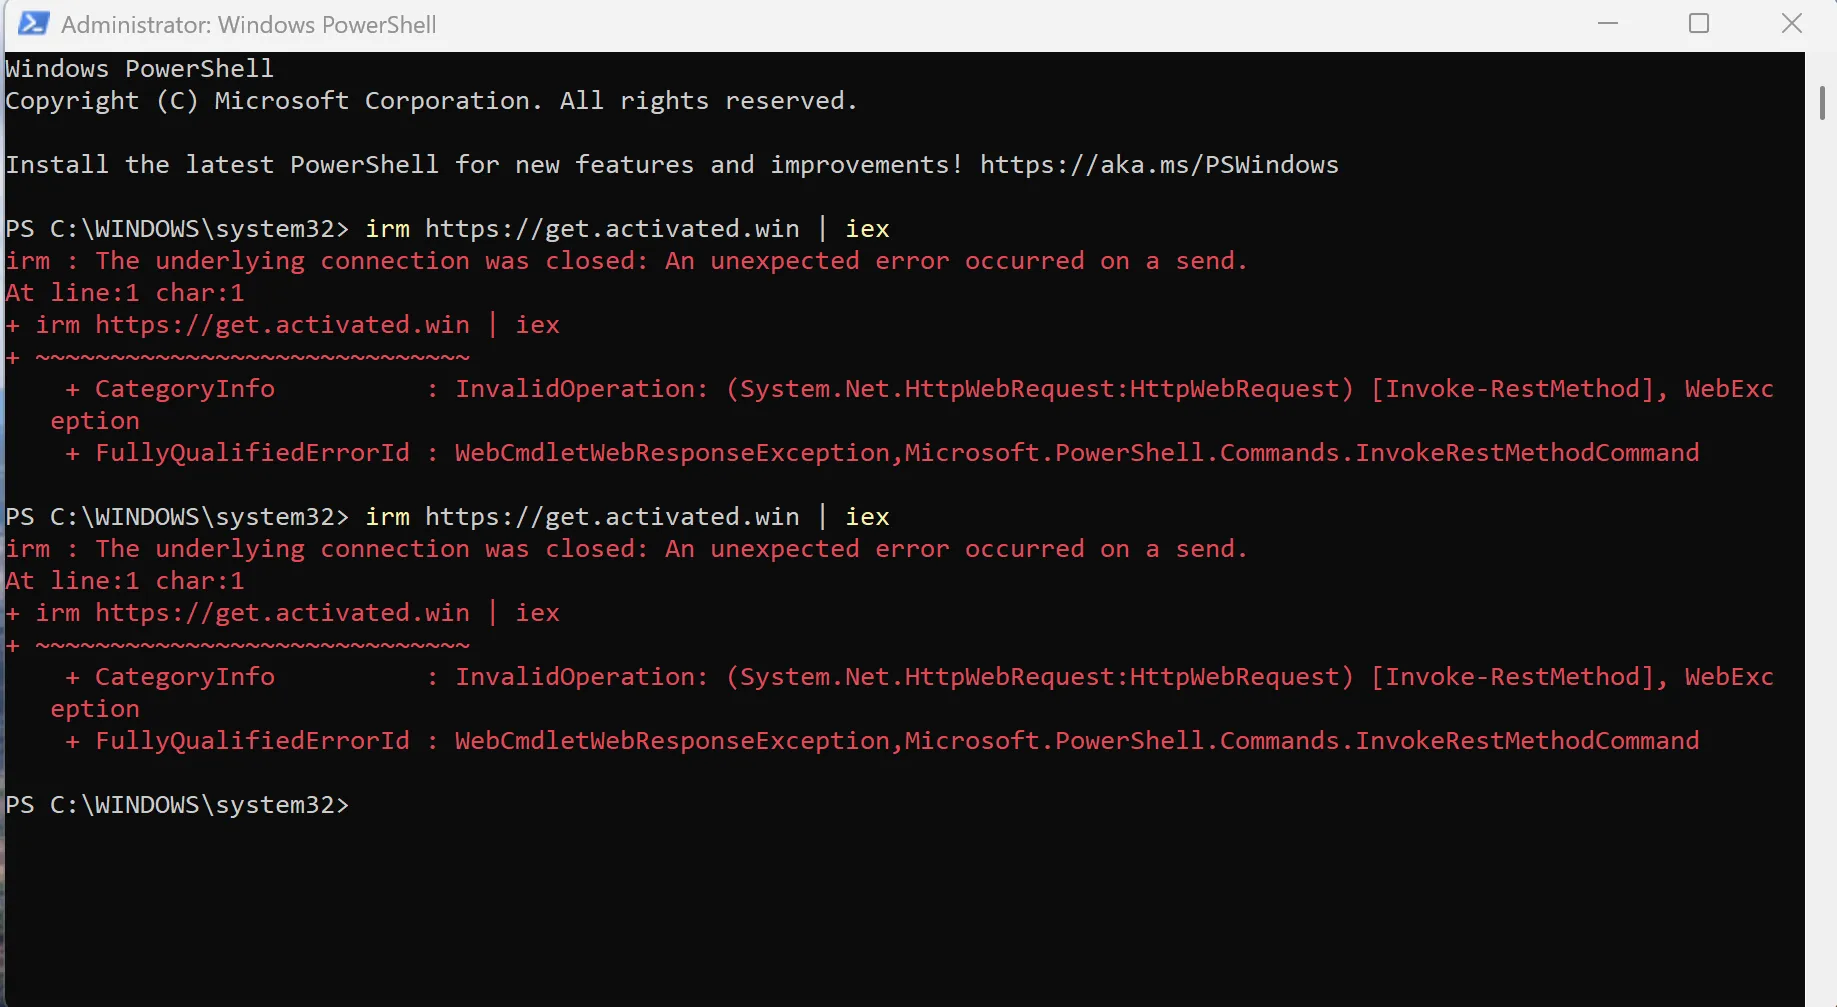
Task: Minimize the PowerShell window
Action: [x=1607, y=23]
